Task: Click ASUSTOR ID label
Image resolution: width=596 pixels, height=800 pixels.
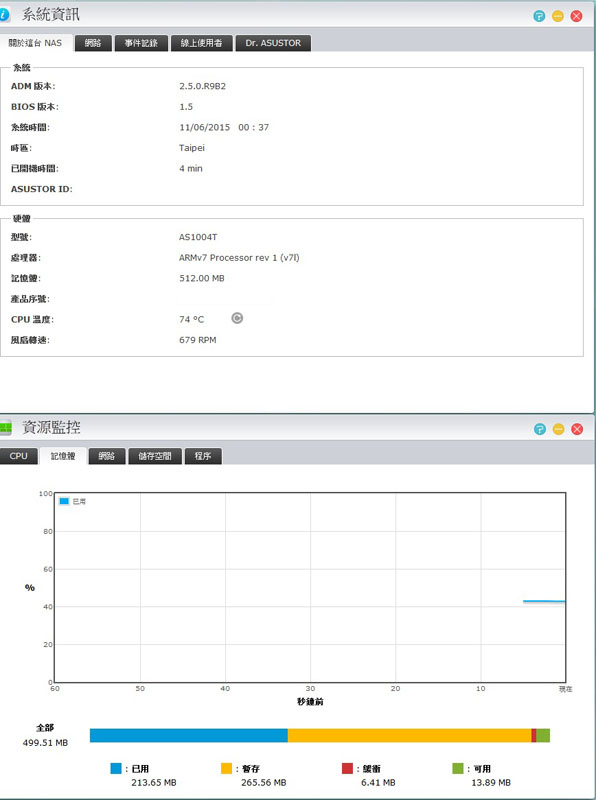Action: 41,189
